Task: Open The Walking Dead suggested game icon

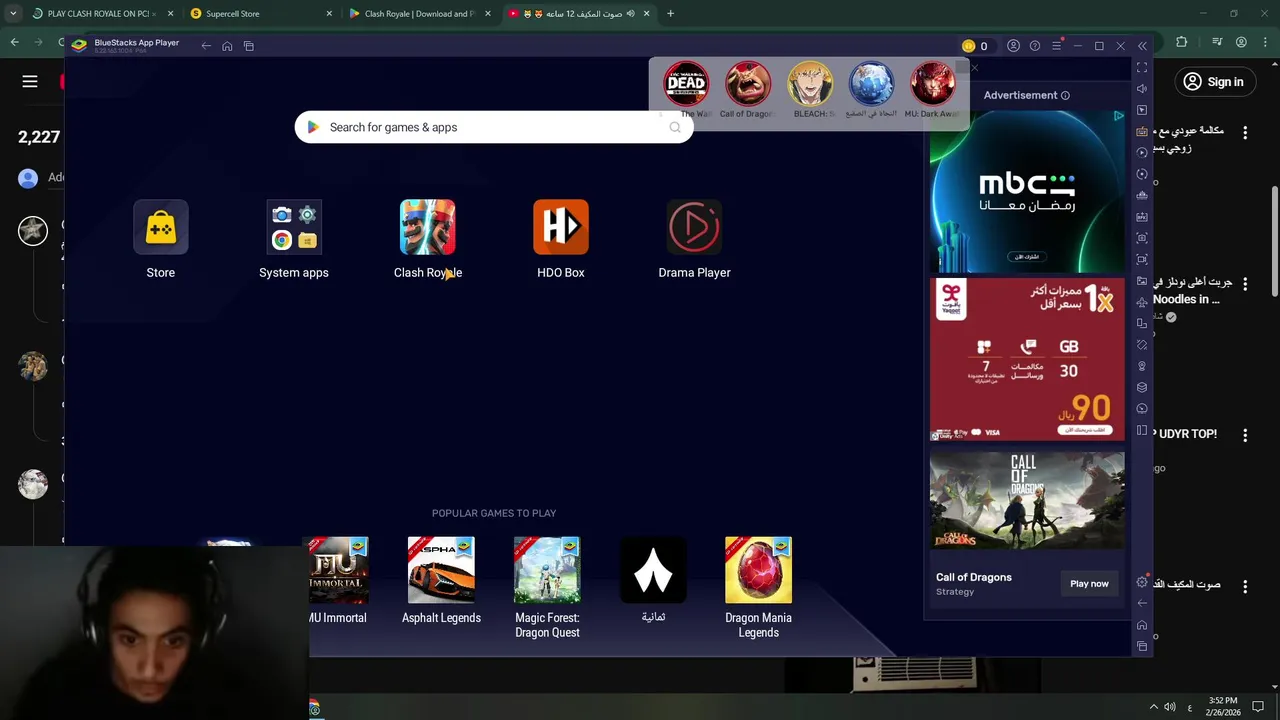Action: coord(686,84)
